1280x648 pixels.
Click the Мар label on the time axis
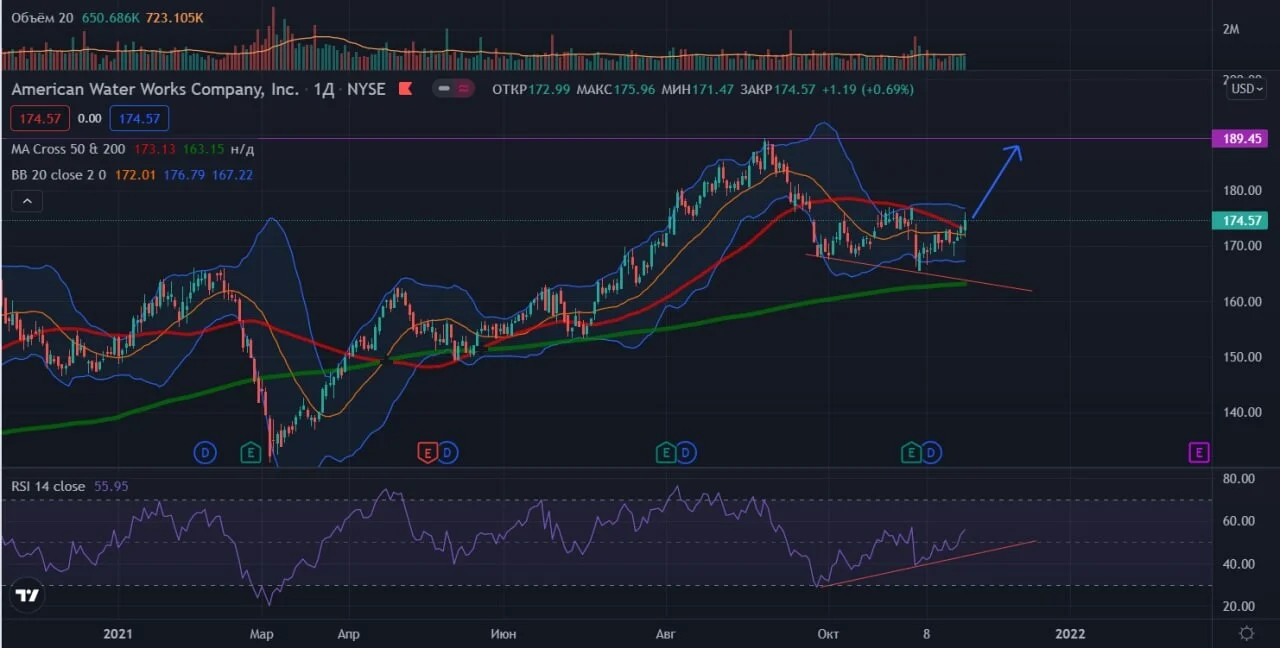point(260,633)
